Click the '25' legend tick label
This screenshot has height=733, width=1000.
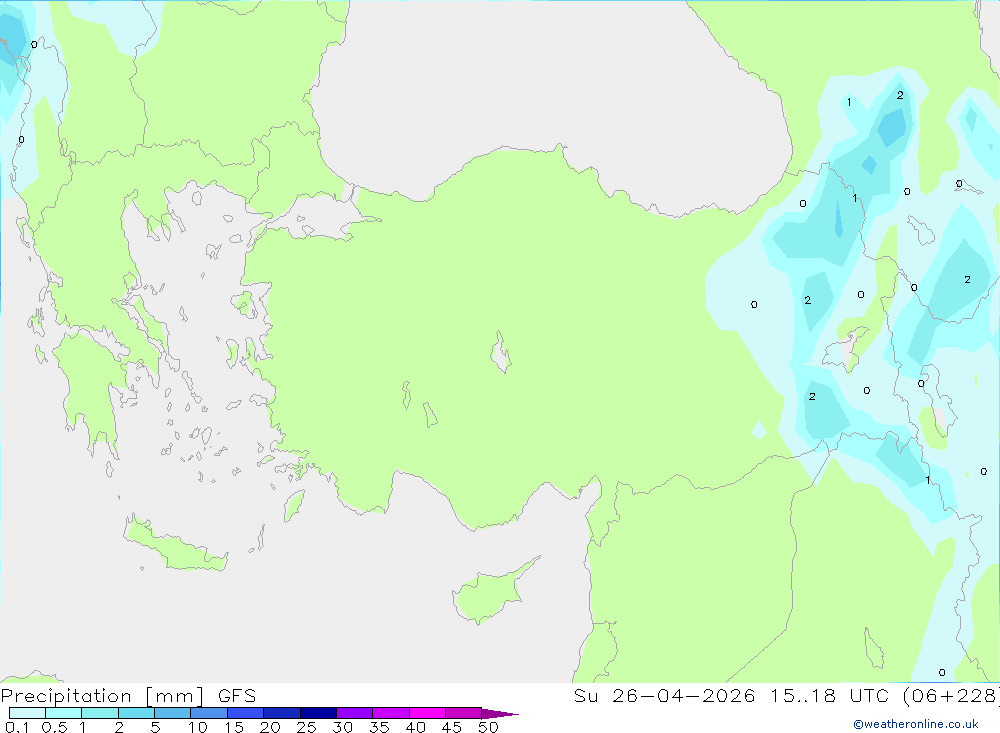coord(306,727)
